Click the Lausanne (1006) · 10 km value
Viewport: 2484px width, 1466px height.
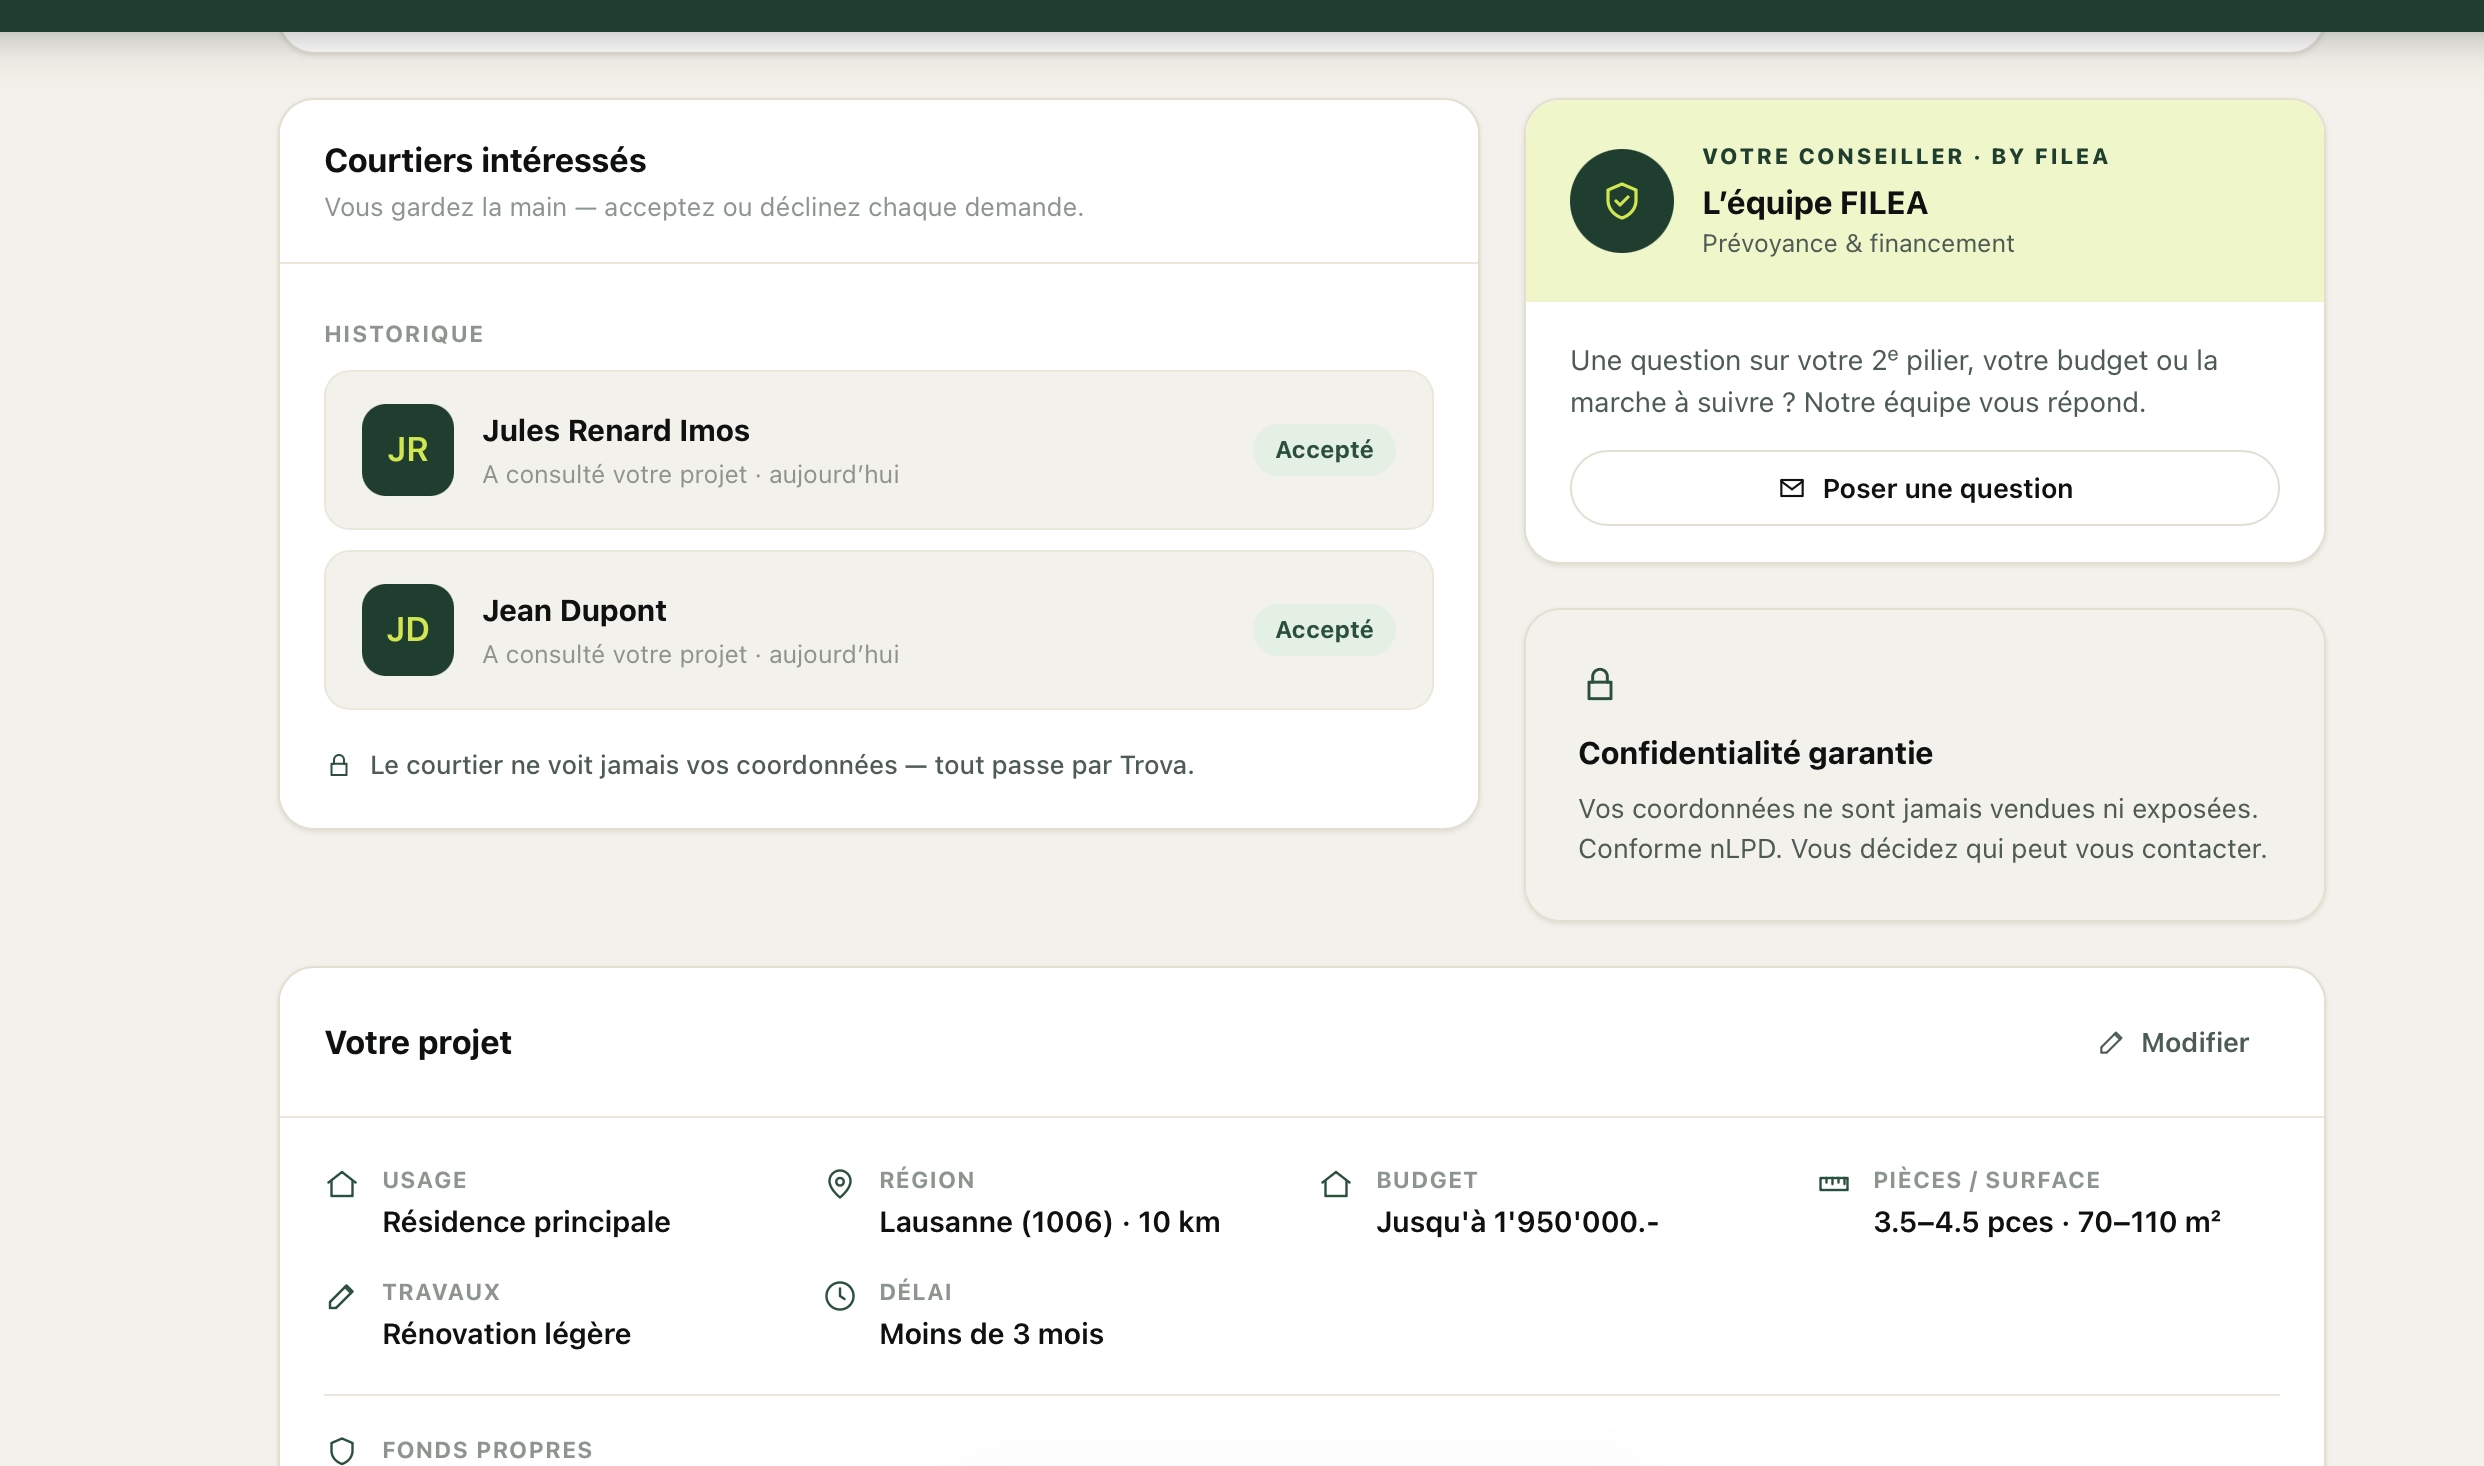1050,1222
